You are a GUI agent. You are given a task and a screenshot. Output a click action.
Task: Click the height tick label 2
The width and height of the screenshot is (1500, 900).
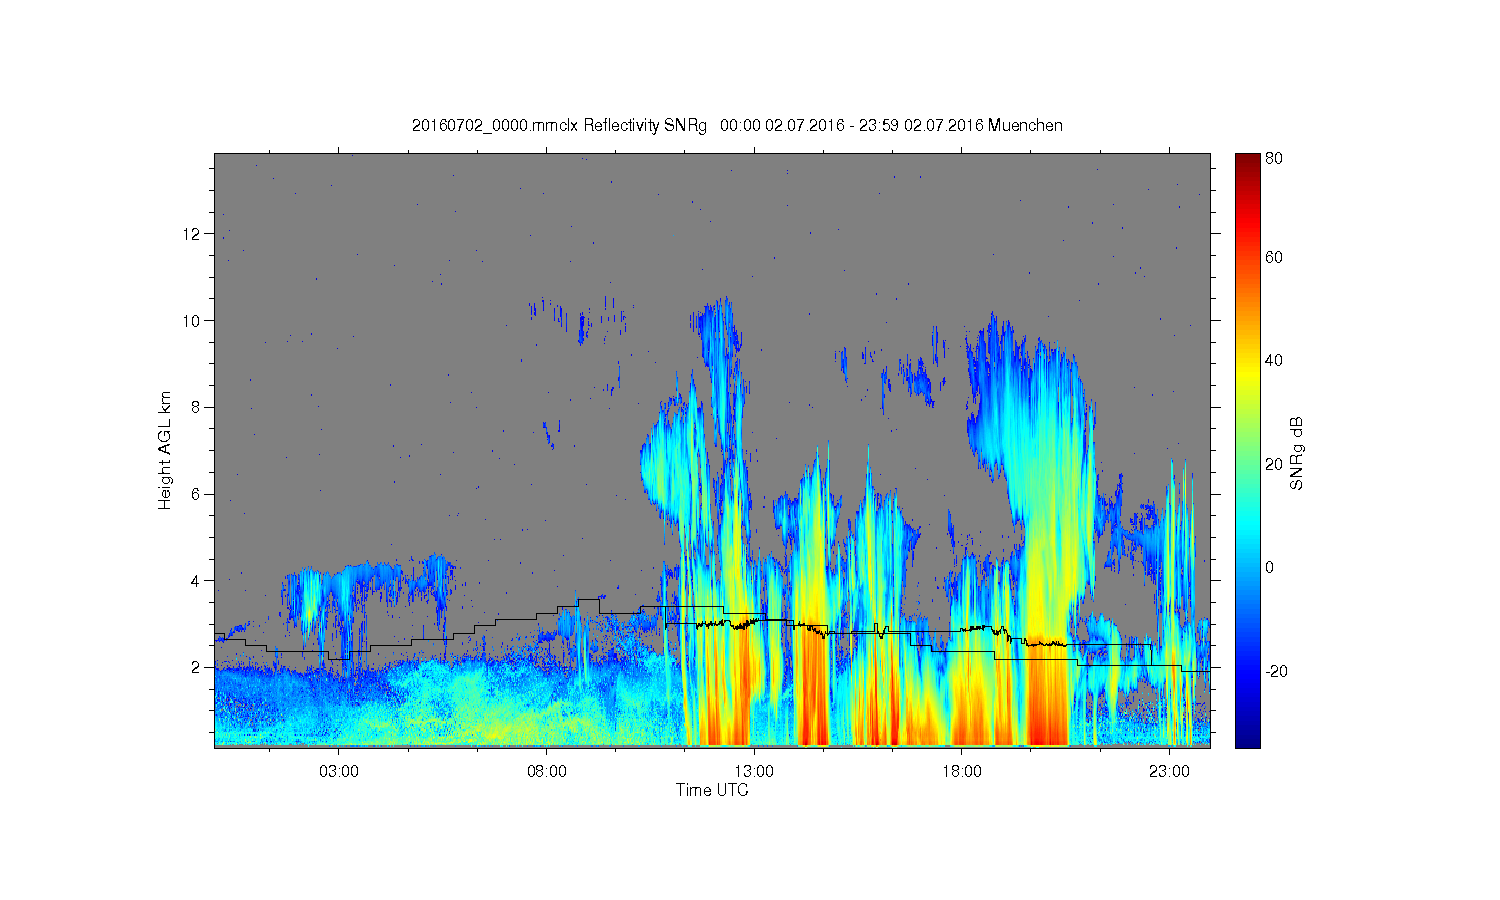tap(197, 667)
